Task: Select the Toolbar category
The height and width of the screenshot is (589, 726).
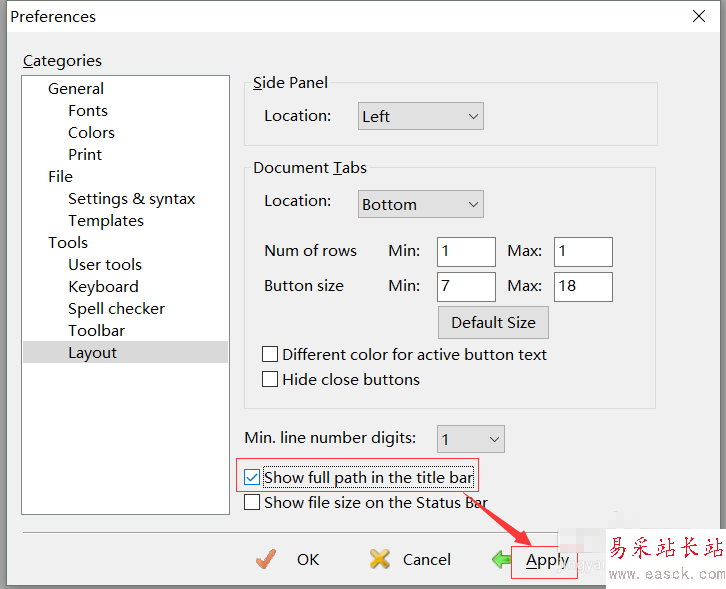Action: [x=96, y=331]
